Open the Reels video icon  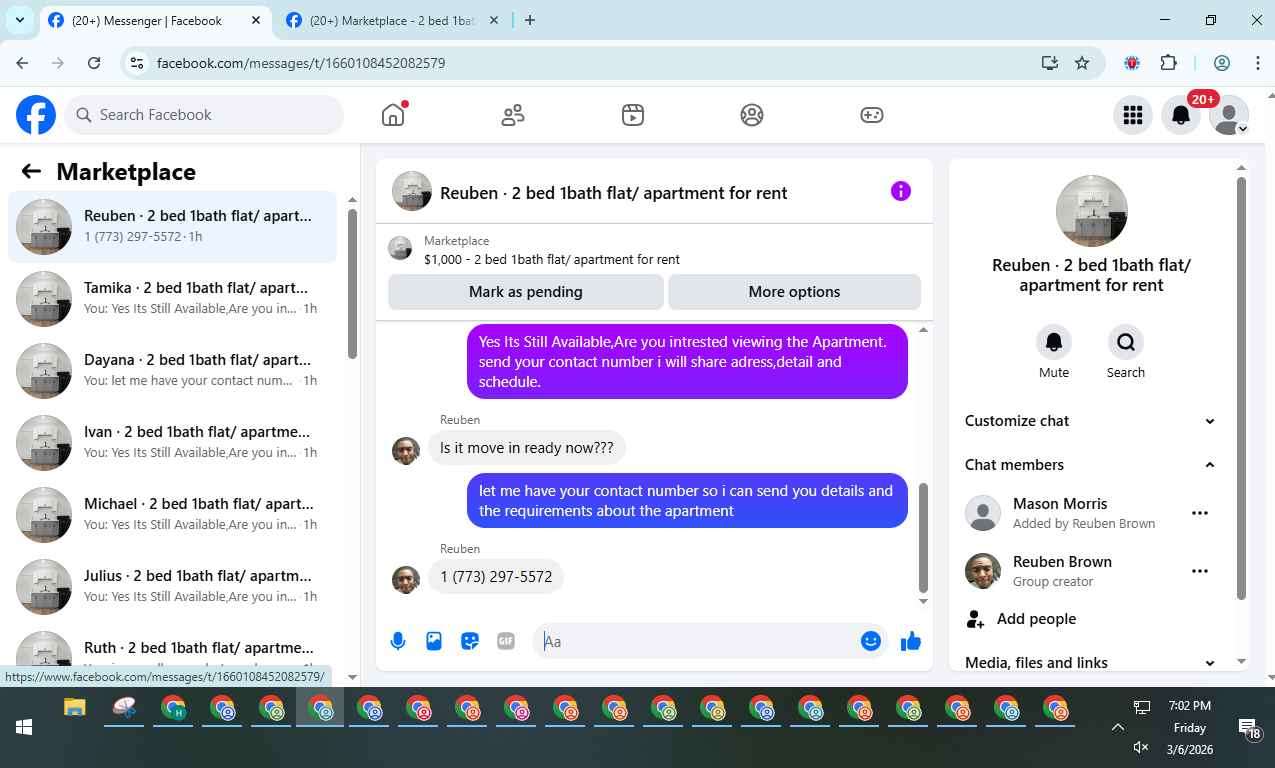coord(632,115)
